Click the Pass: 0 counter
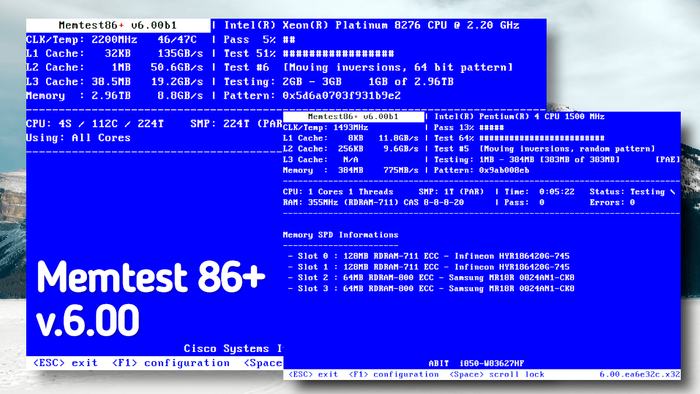The height and width of the screenshot is (394, 700). [x=524, y=203]
